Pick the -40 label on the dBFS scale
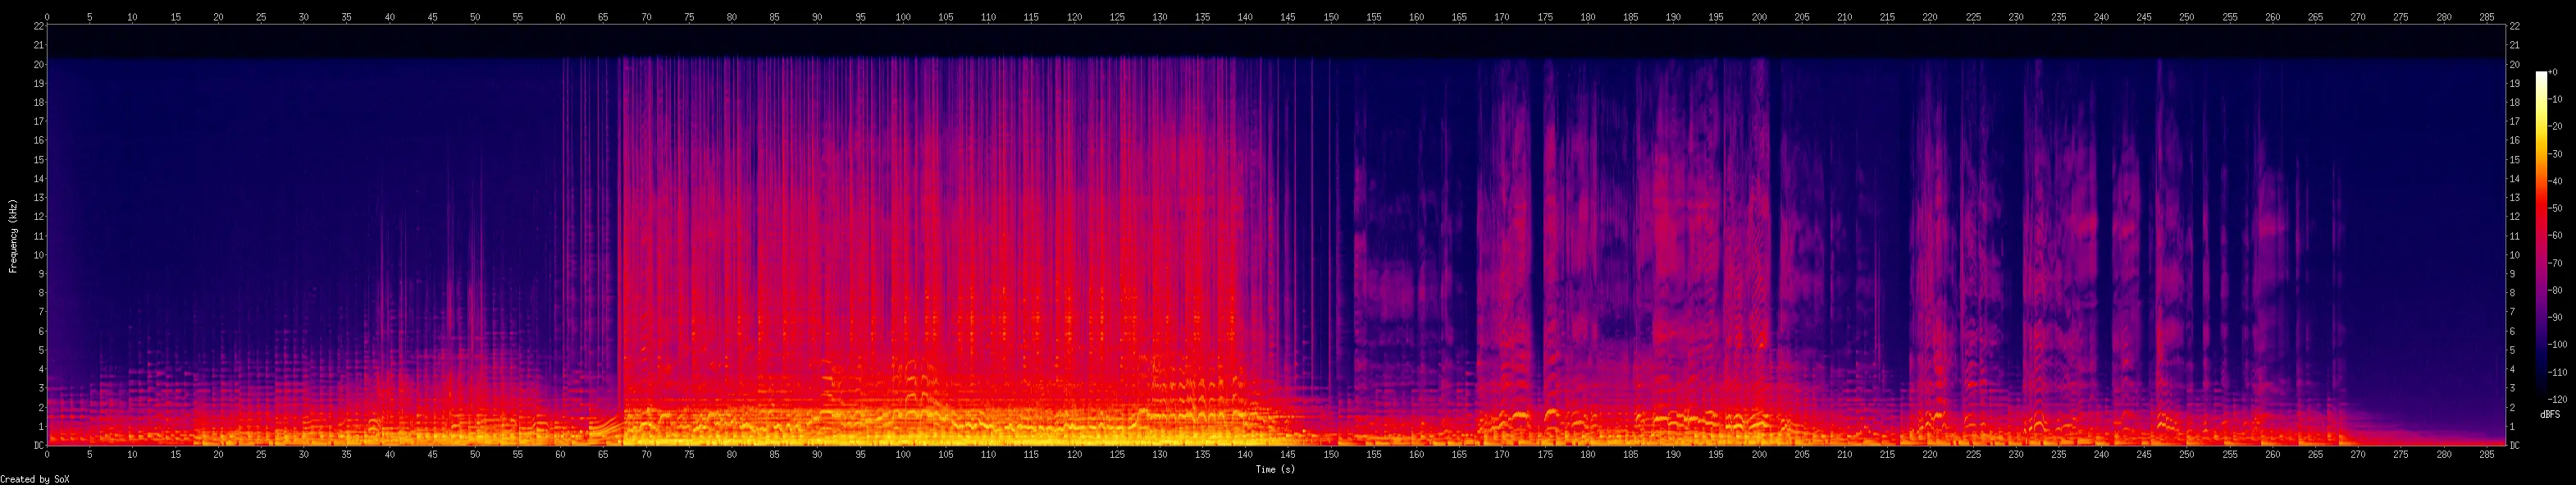 pyautogui.click(x=2555, y=181)
